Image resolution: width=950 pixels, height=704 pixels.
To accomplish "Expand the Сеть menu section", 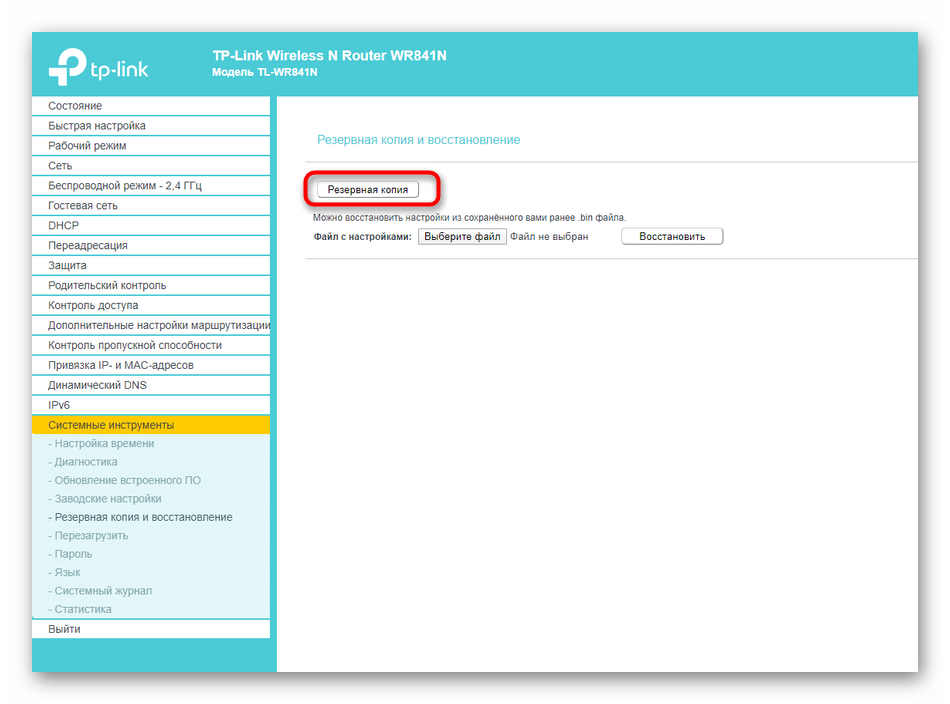I will [x=60, y=166].
